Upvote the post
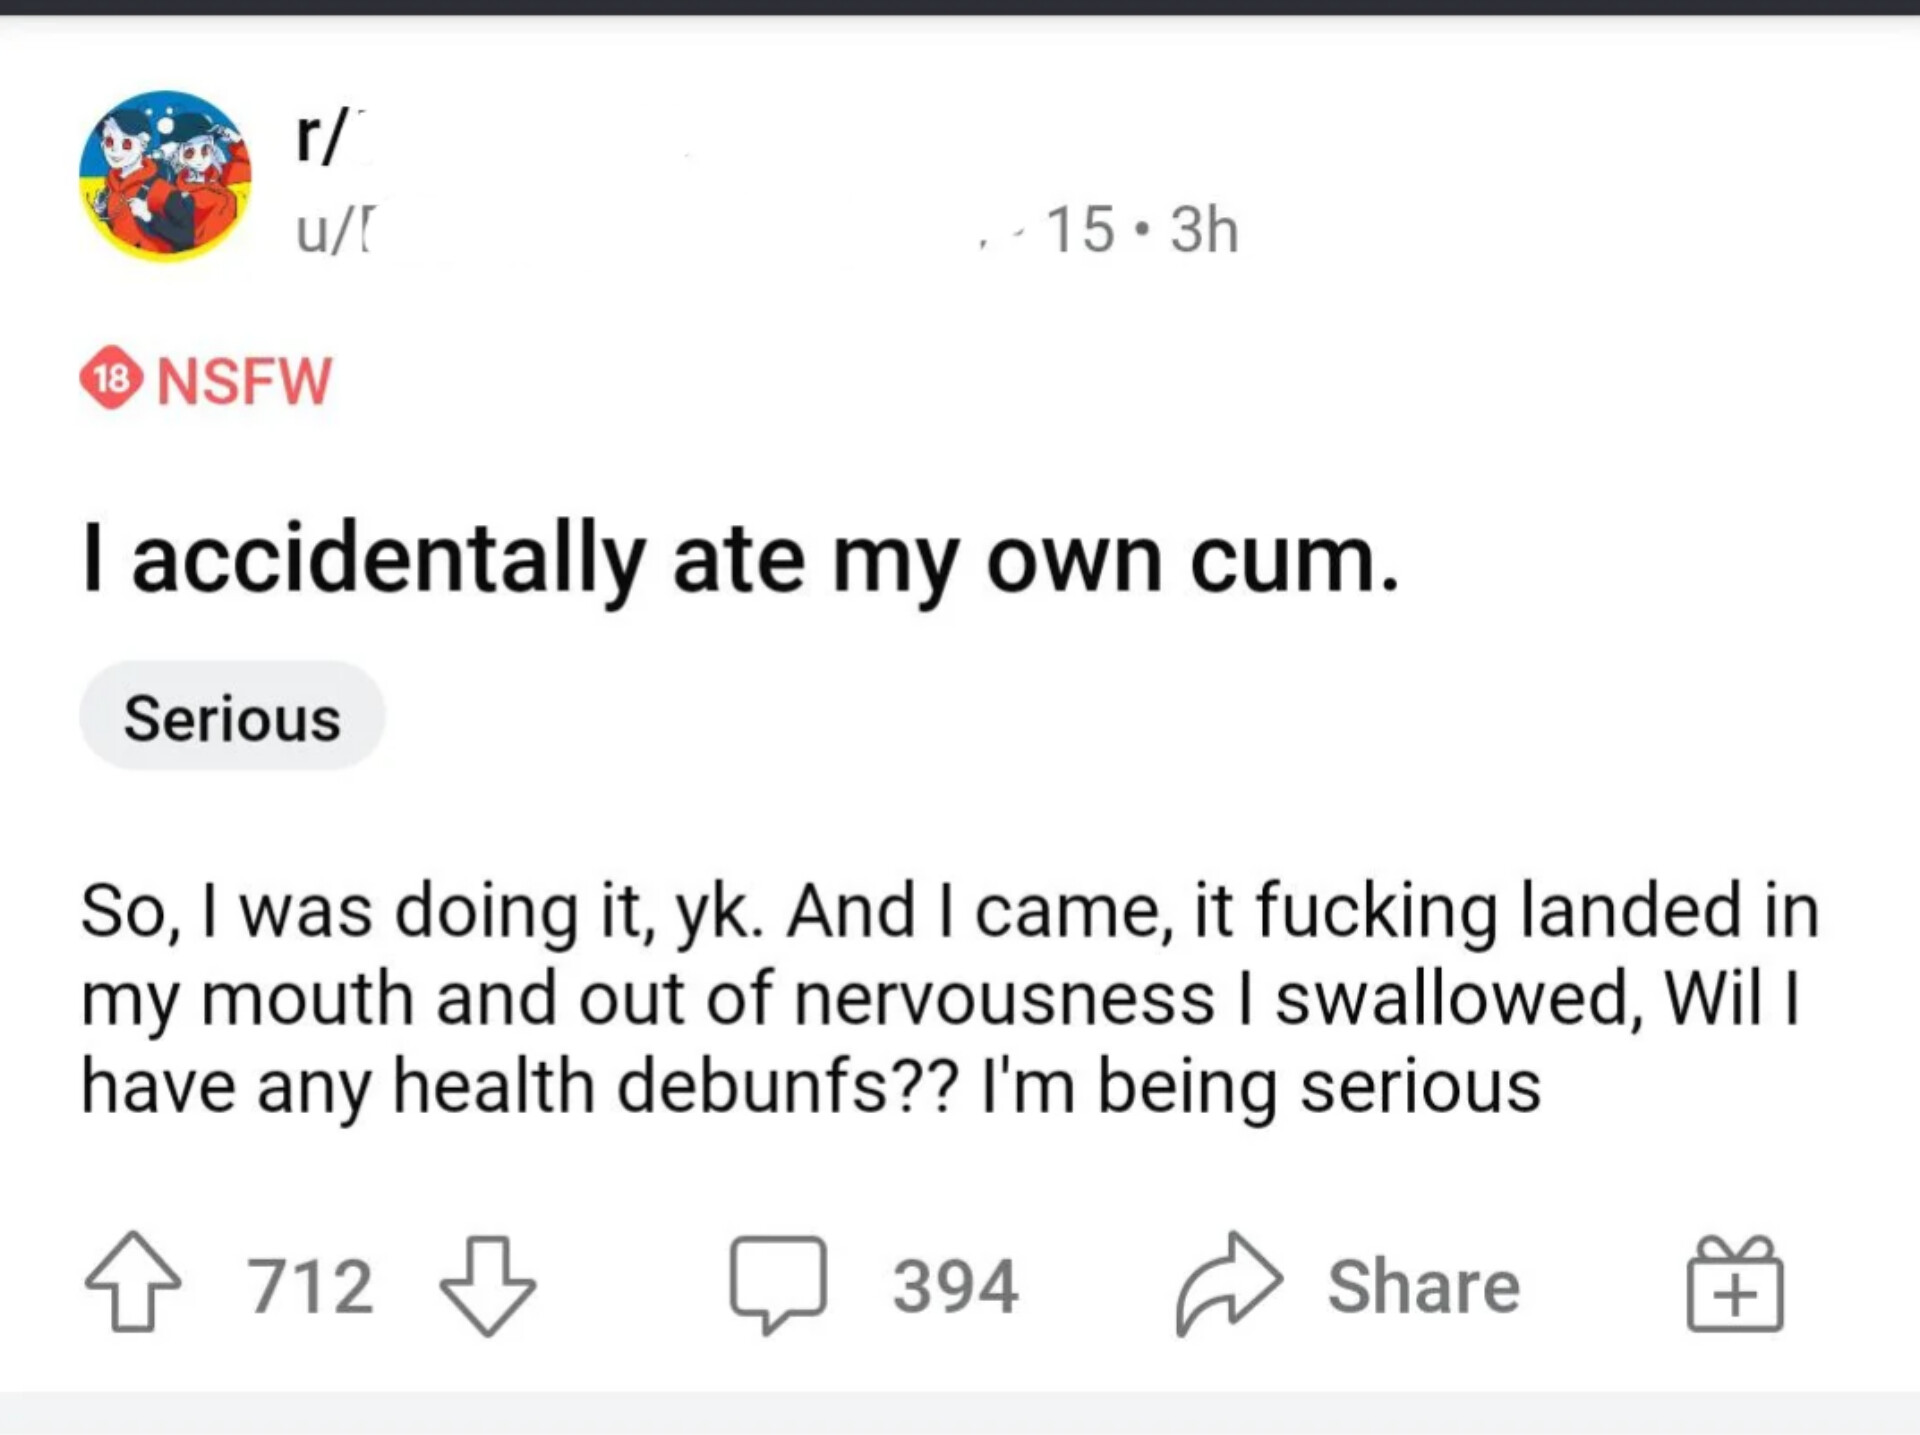Image resolution: width=1920 pixels, height=1435 pixels. pyautogui.click(x=133, y=1283)
